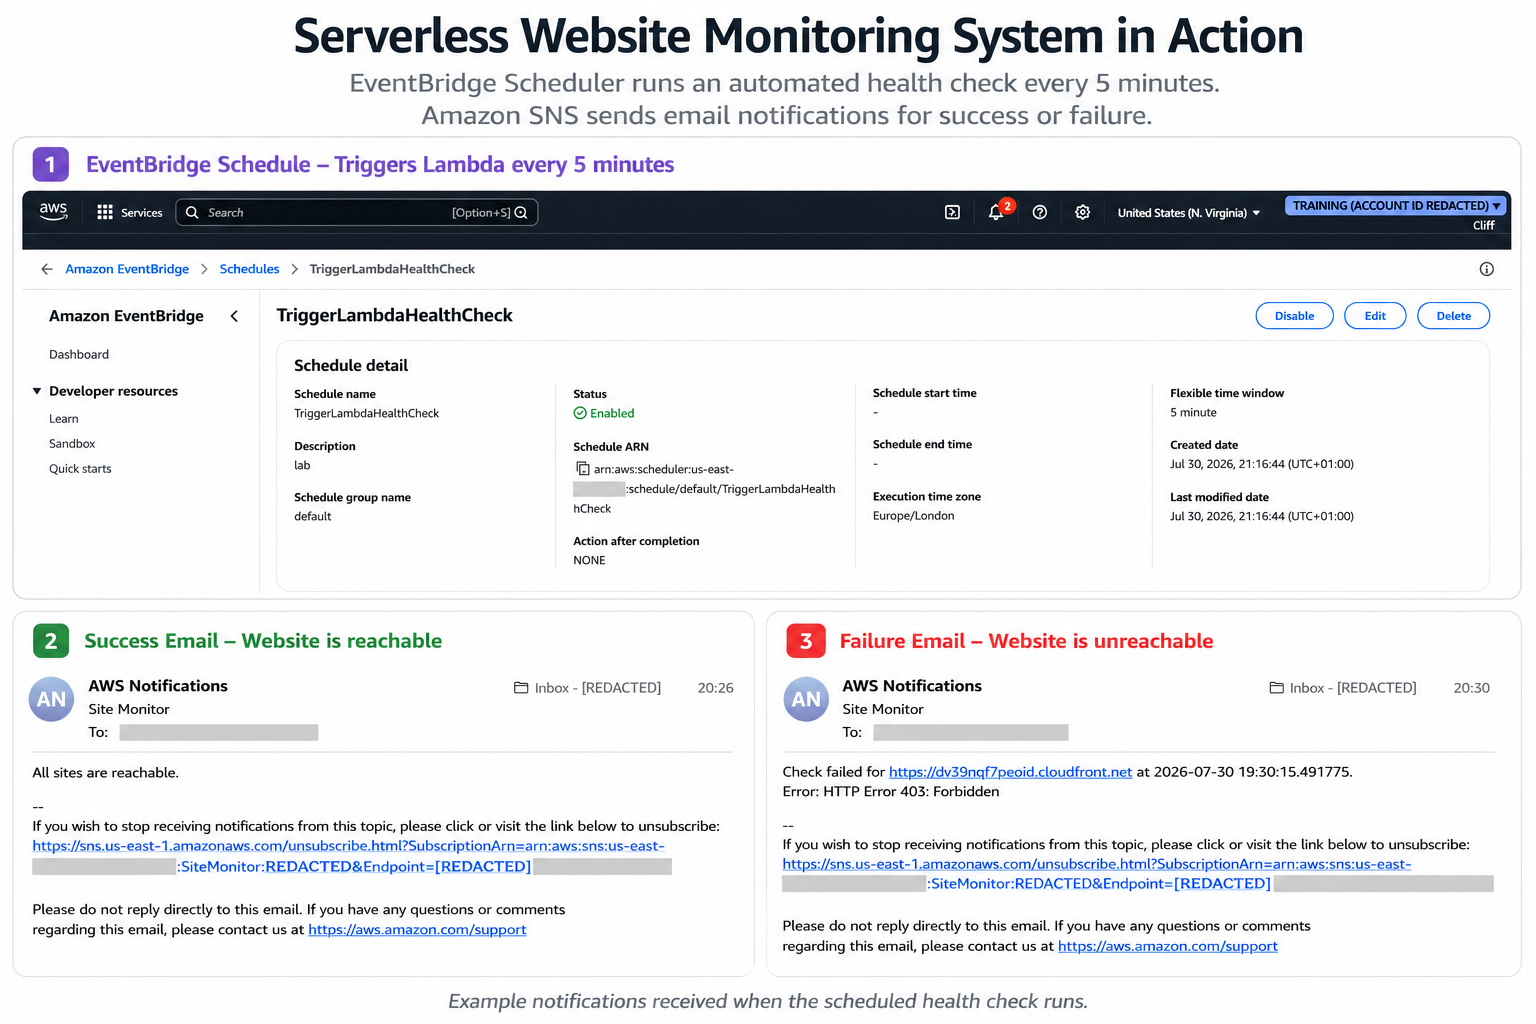Go to the Schedules breadcrumb link
Screen dimensions: 1536x1024
[249, 269]
